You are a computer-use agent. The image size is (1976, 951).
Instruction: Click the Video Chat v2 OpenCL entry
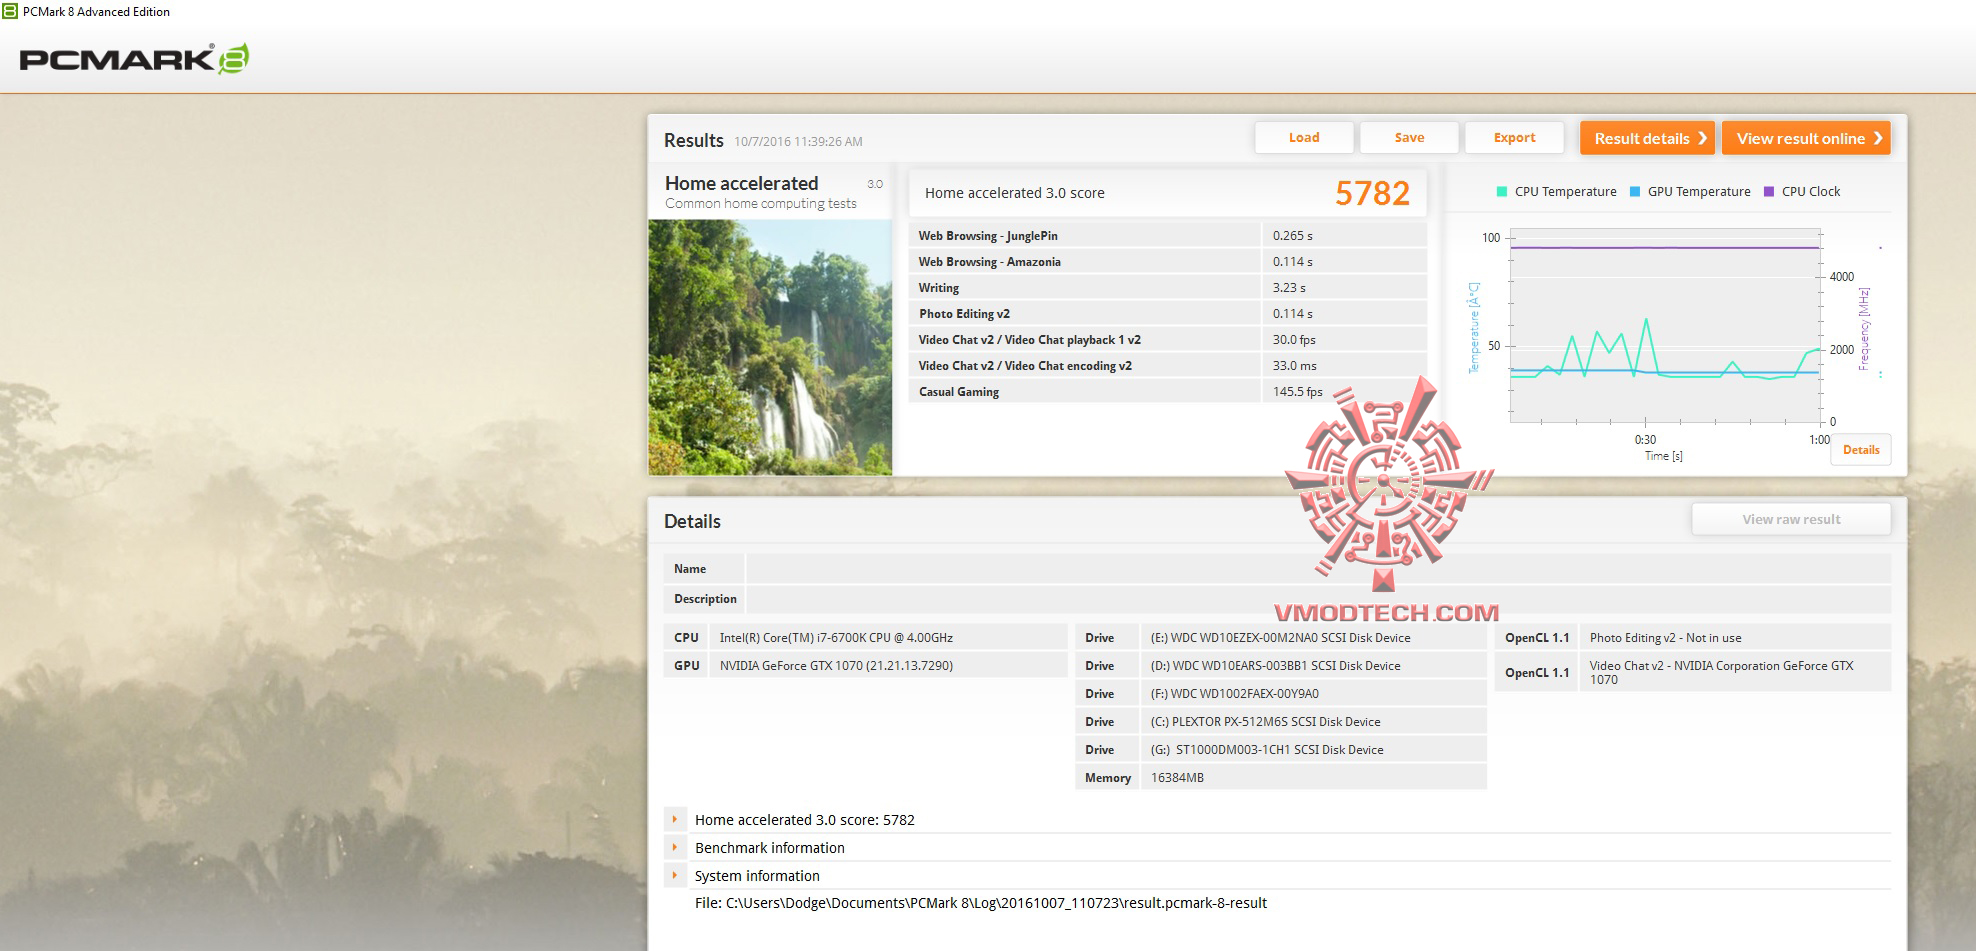[x=1721, y=672]
